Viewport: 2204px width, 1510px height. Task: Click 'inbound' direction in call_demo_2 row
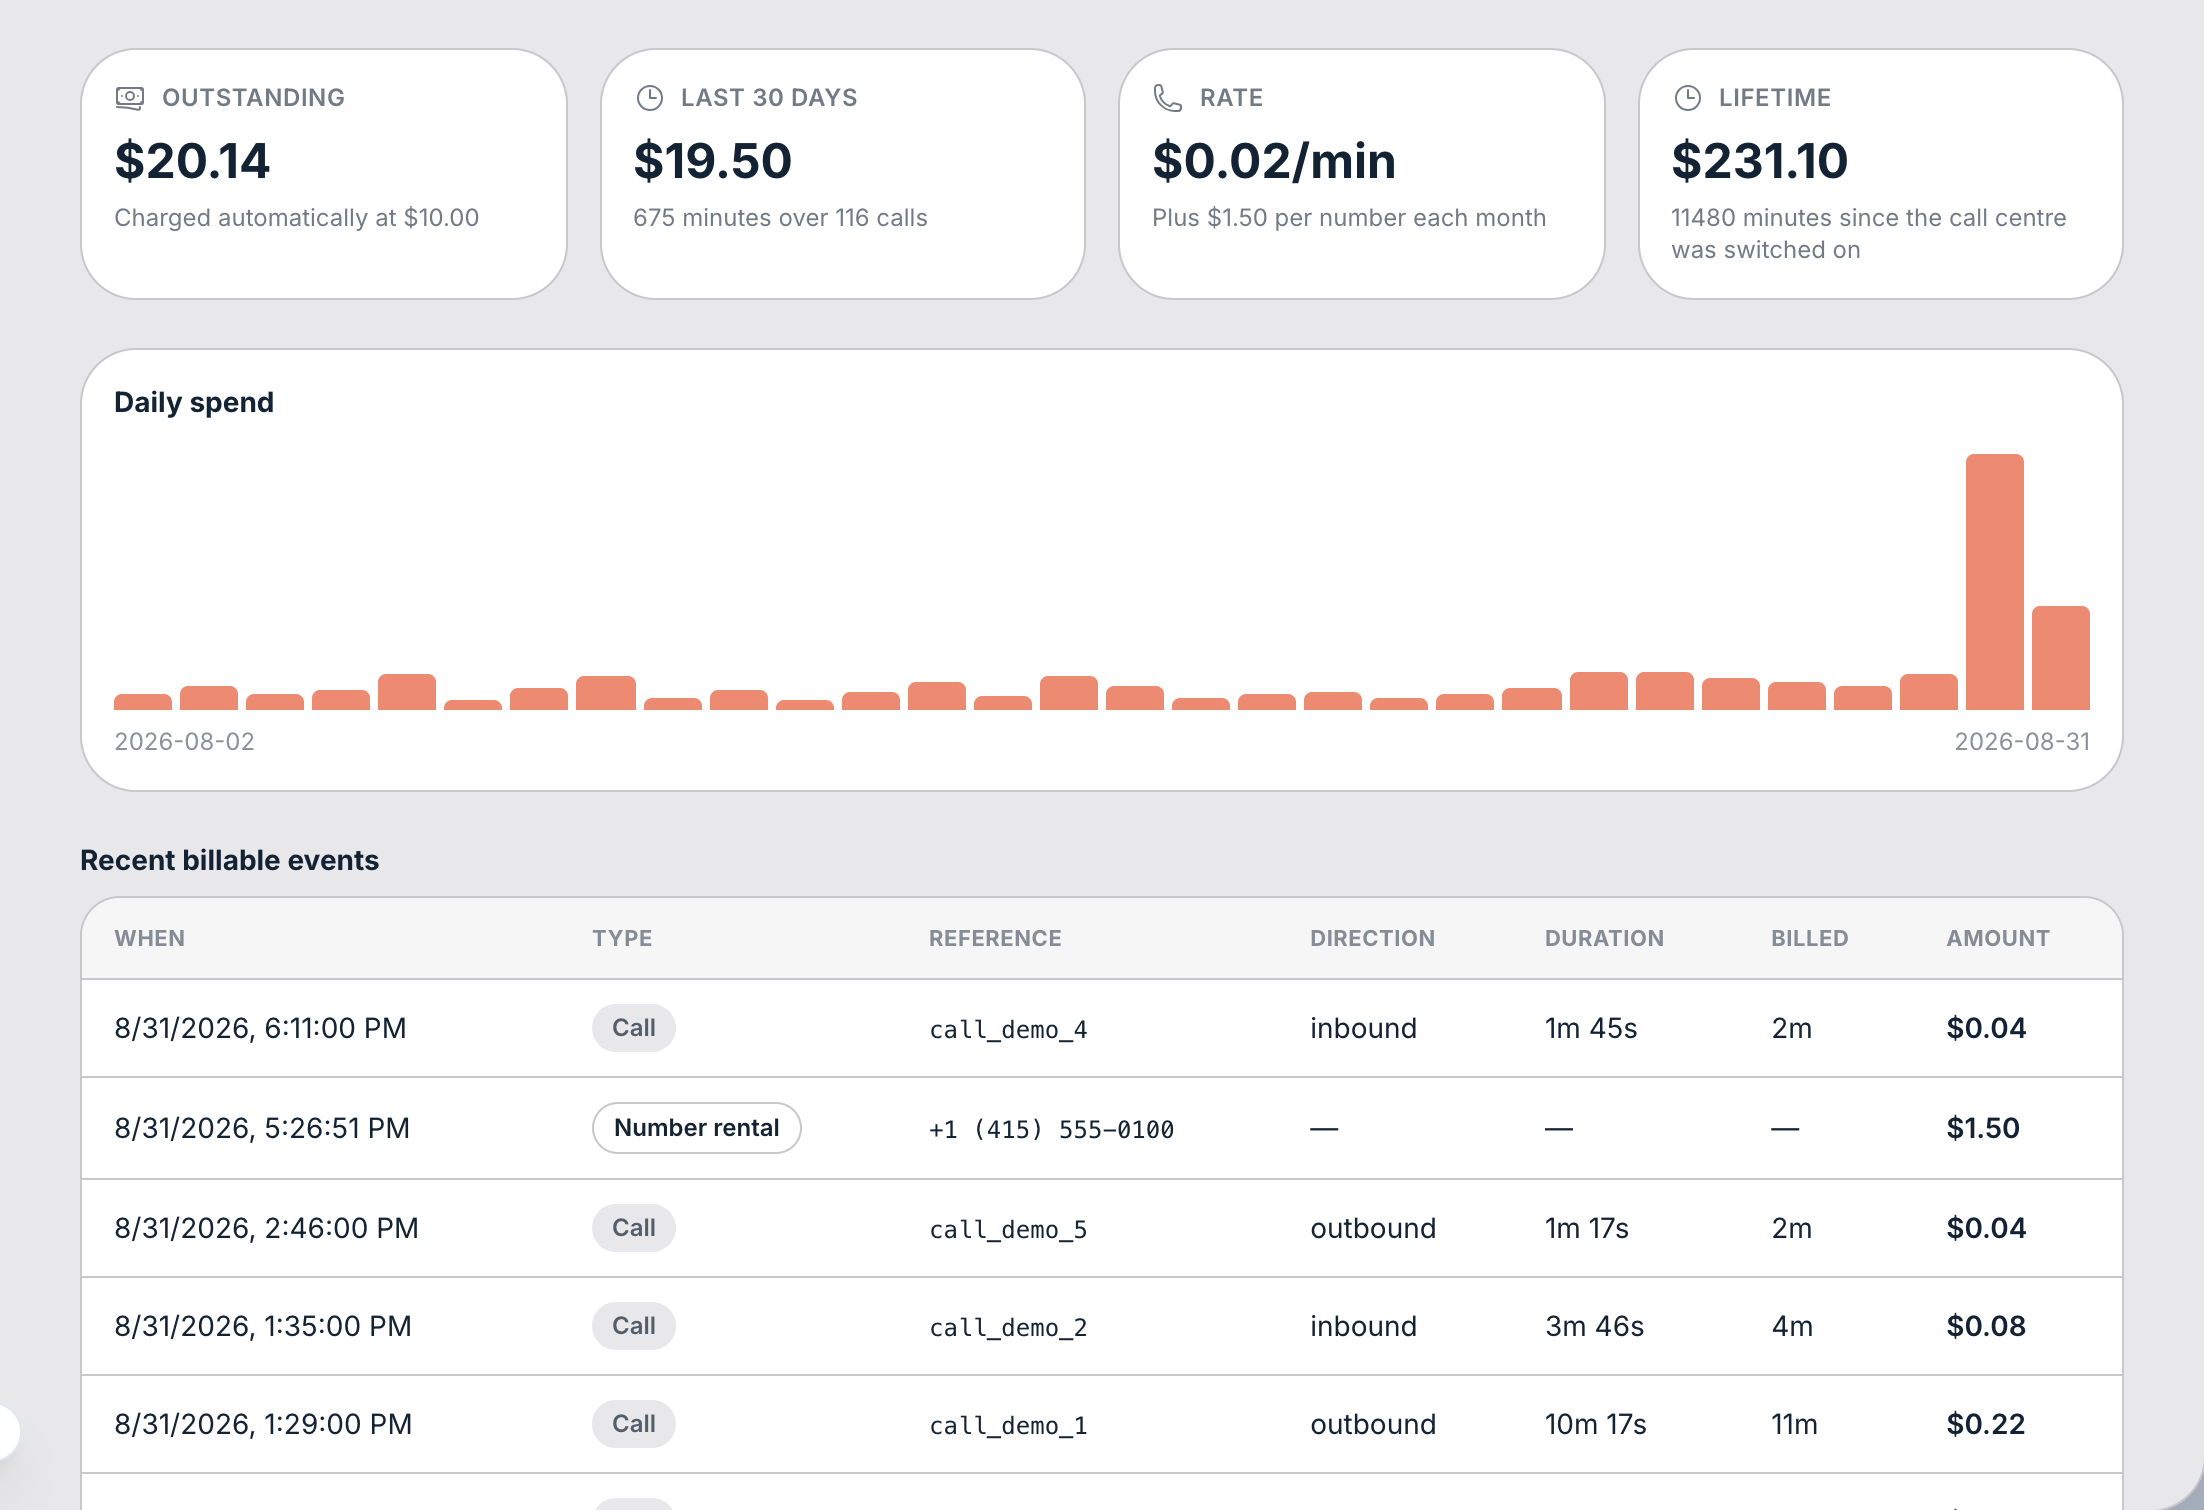[1364, 1326]
